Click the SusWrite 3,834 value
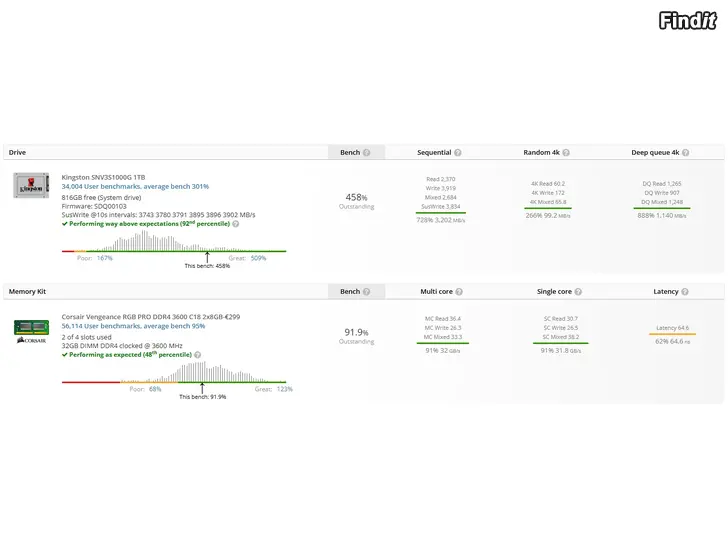 tap(441, 207)
